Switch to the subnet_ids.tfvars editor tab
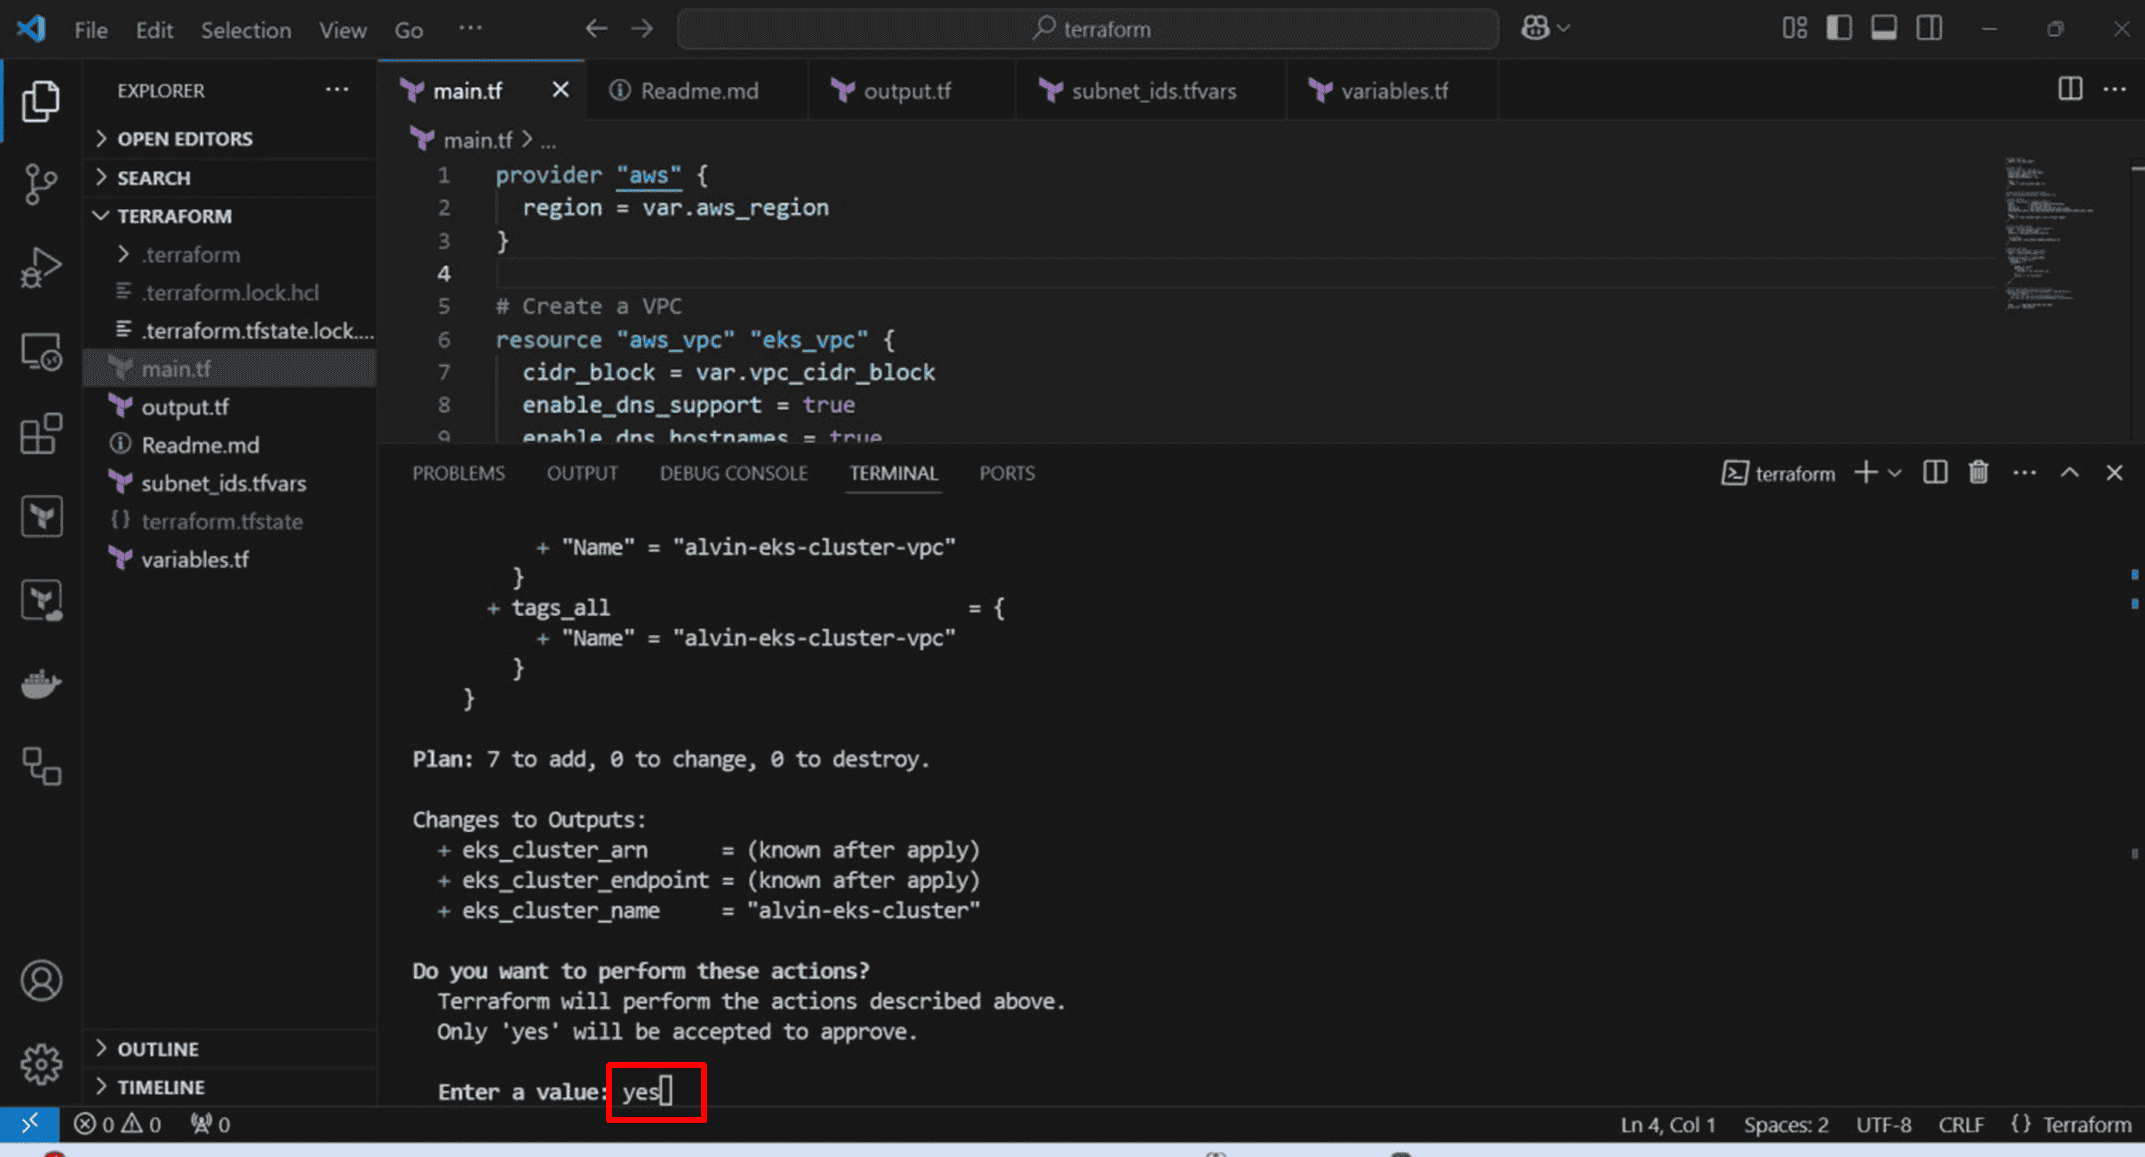This screenshot has width=2145, height=1157. point(1152,91)
